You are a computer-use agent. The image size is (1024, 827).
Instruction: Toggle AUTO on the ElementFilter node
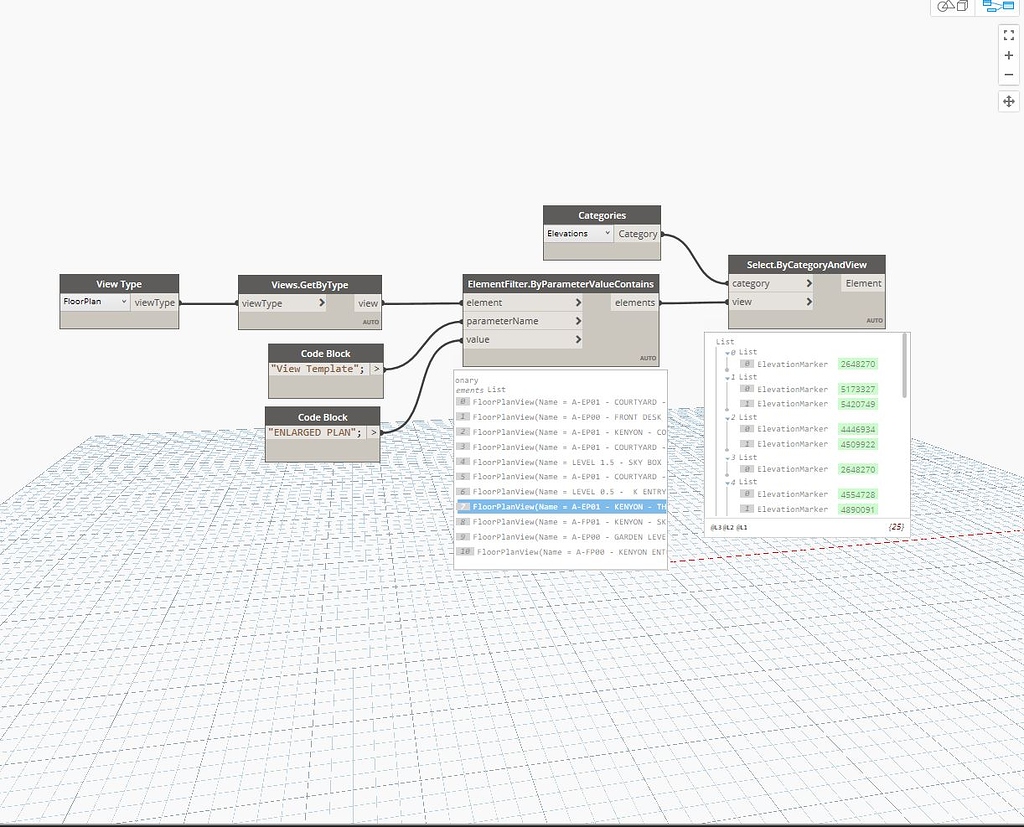(x=647, y=357)
